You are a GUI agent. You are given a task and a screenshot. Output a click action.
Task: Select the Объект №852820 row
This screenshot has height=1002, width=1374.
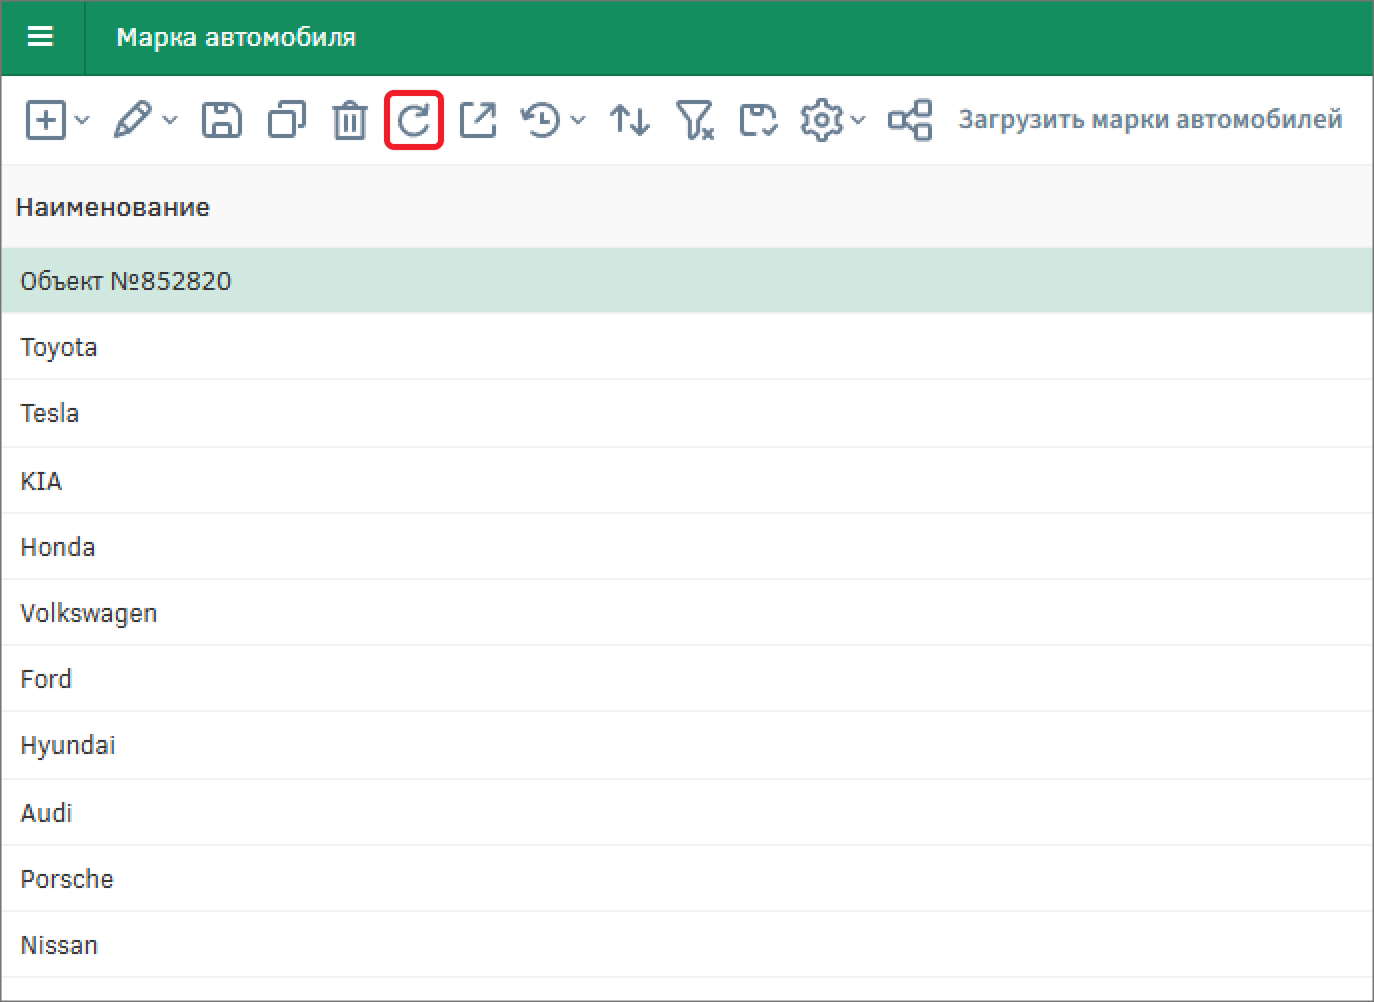tap(126, 281)
